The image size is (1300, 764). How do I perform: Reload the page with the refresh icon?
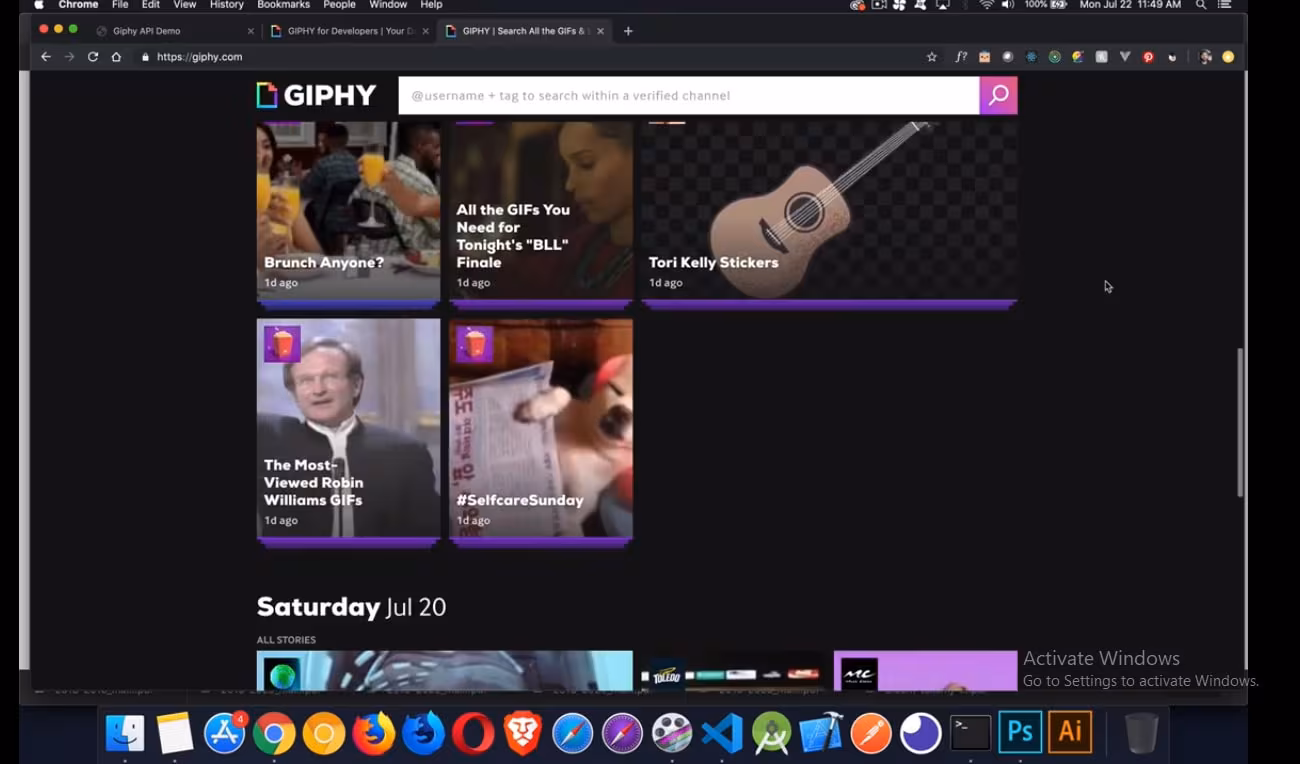[x=93, y=57]
